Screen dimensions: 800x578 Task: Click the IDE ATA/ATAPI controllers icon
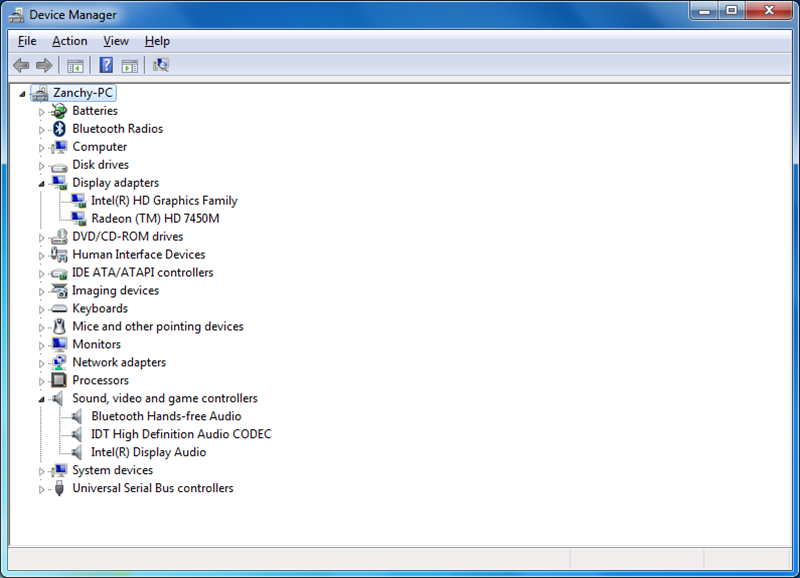59,273
